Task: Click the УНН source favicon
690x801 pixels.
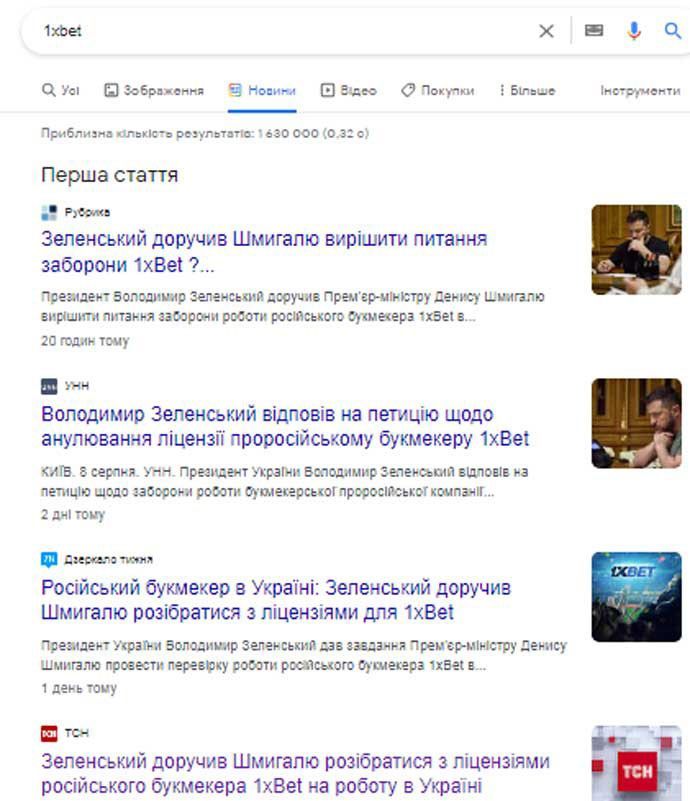Action: (x=49, y=386)
